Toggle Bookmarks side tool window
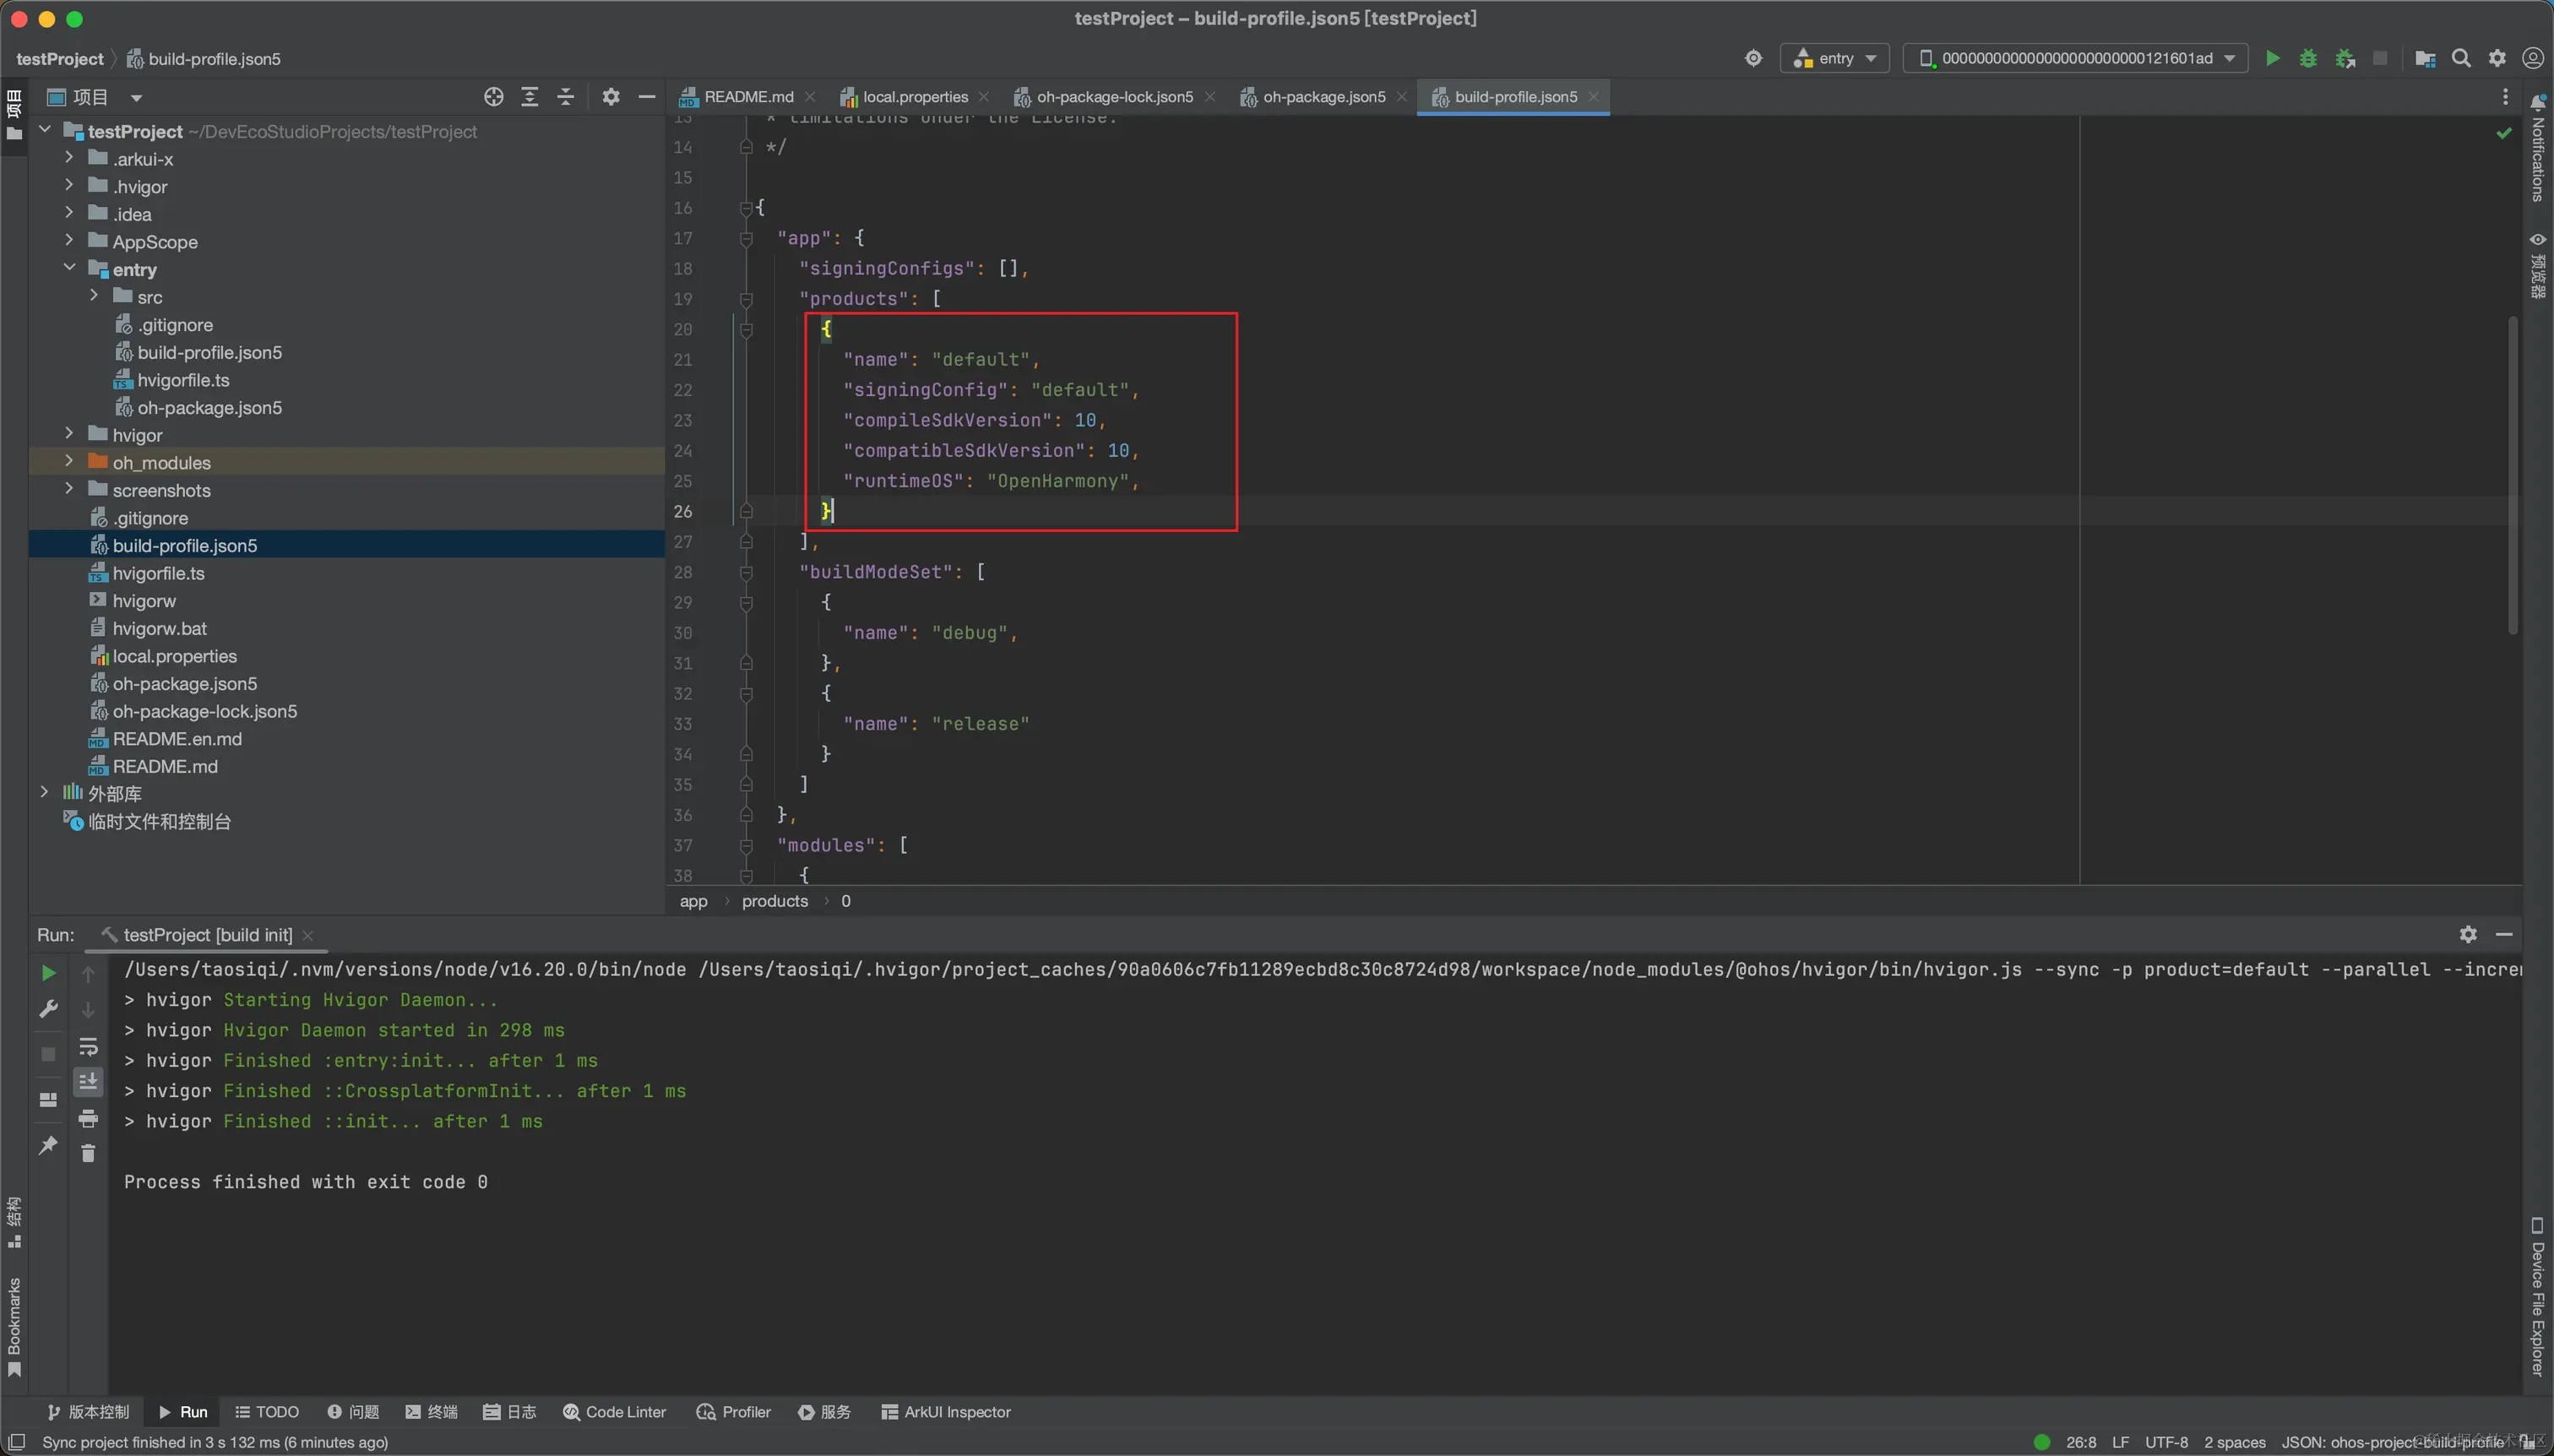This screenshot has width=2554, height=1456. (x=14, y=1327)
